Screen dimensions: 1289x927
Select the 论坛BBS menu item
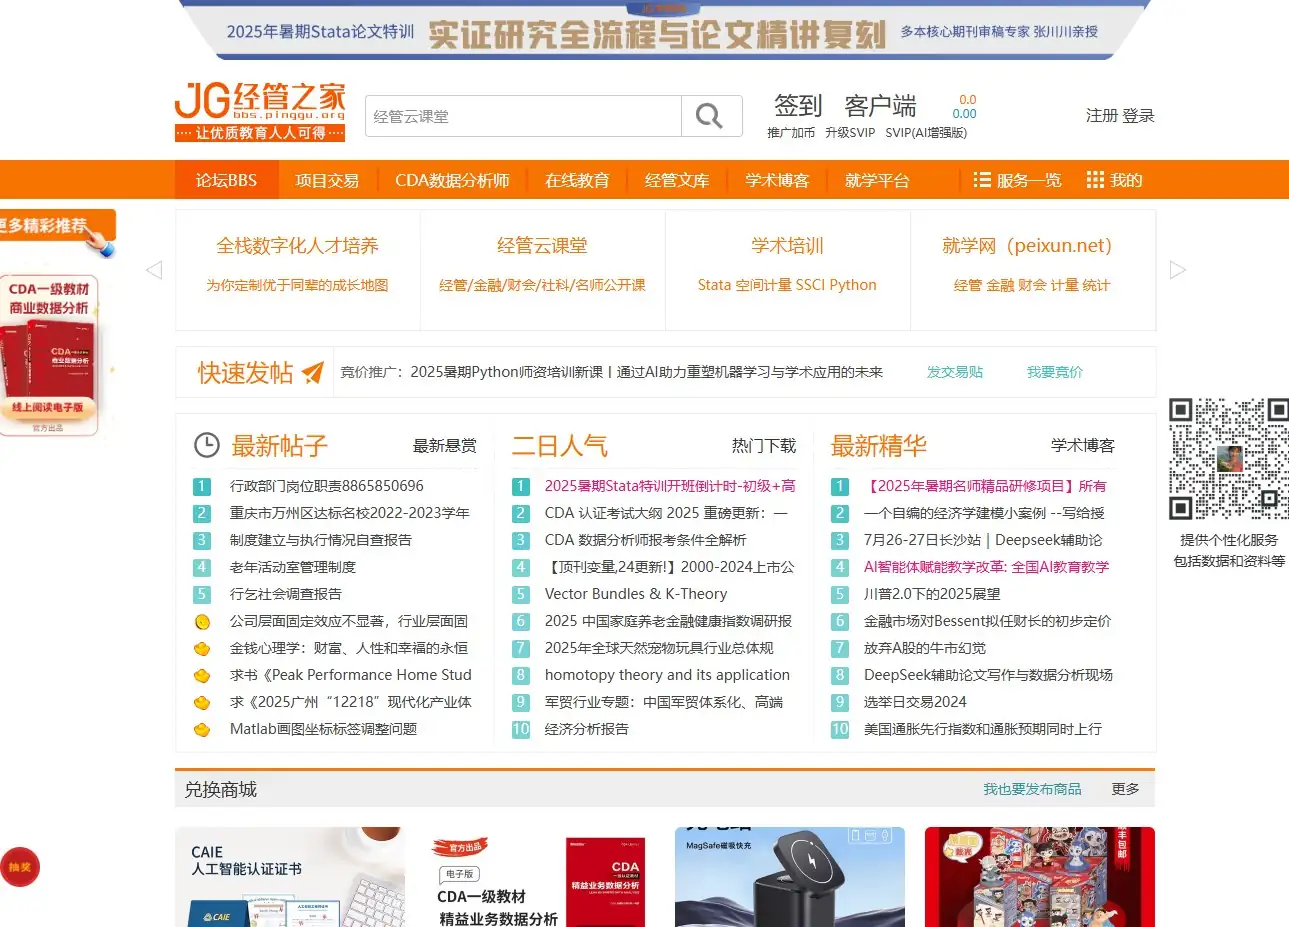(225, 180)
